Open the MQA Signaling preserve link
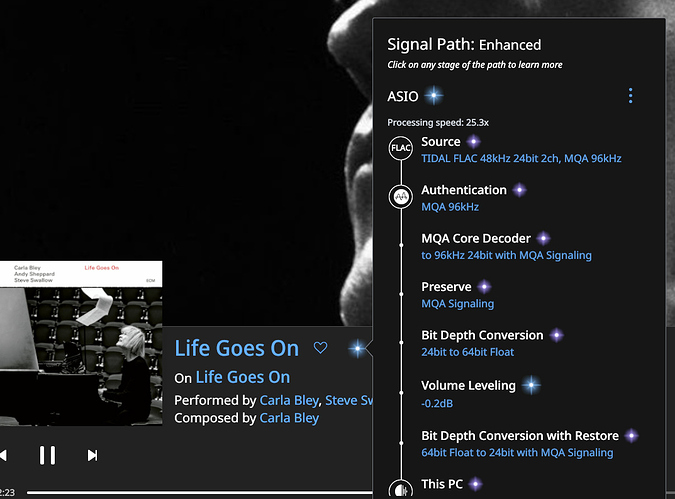The width and height of the screenshot is (675, 499). coord(458,304)
